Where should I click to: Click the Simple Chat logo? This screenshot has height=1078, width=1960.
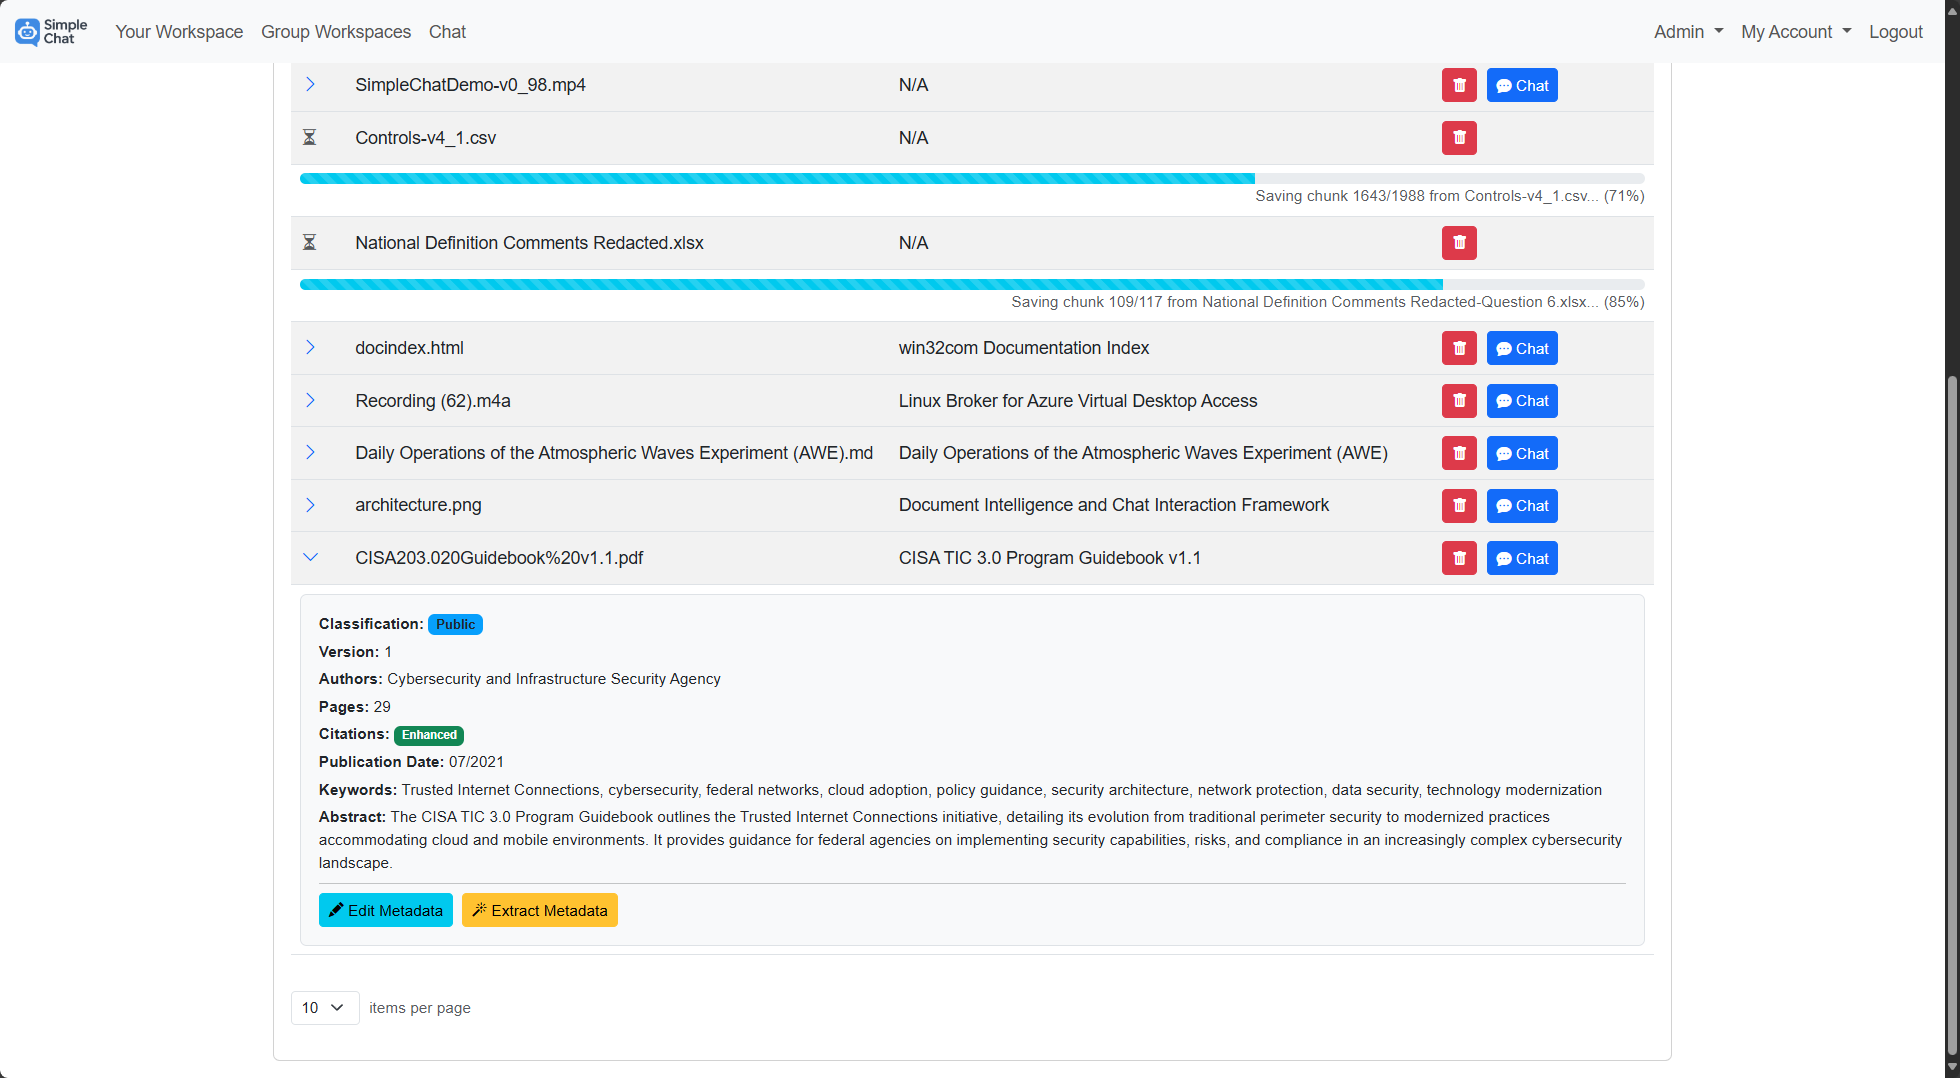coord(50,31)
